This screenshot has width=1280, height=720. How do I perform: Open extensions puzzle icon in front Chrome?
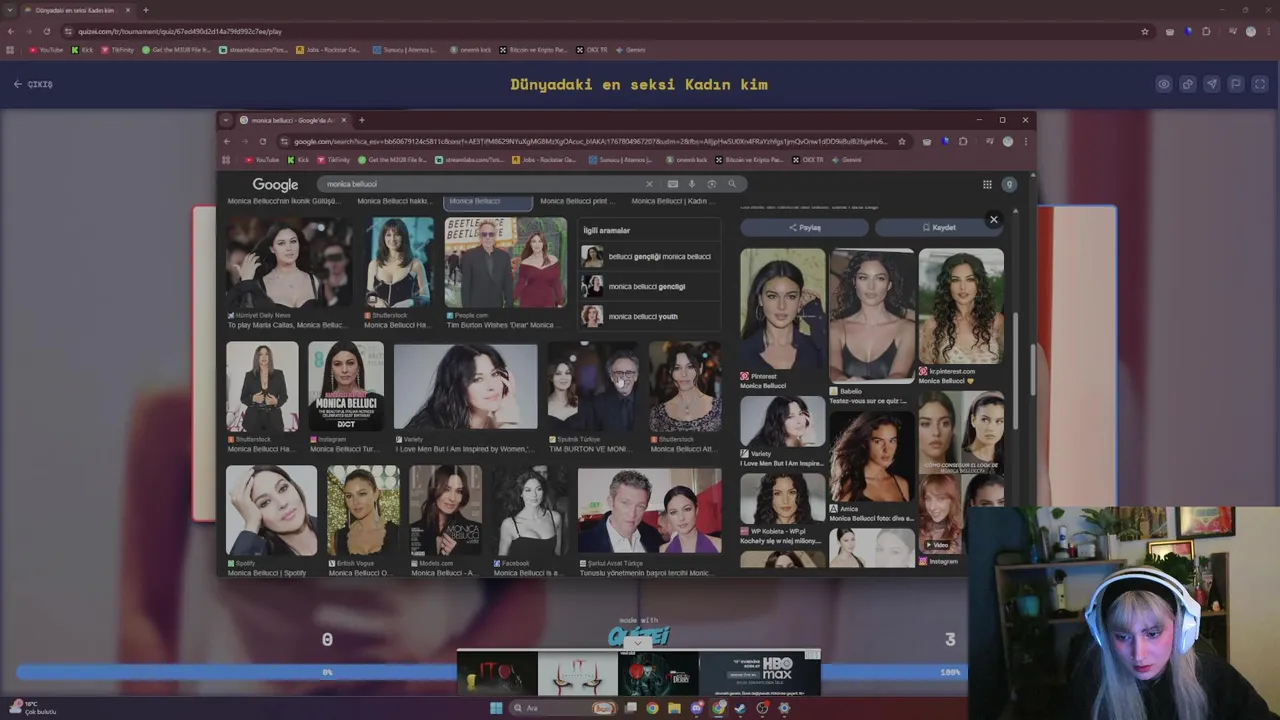pyautogui.click(x=963, y=141)
